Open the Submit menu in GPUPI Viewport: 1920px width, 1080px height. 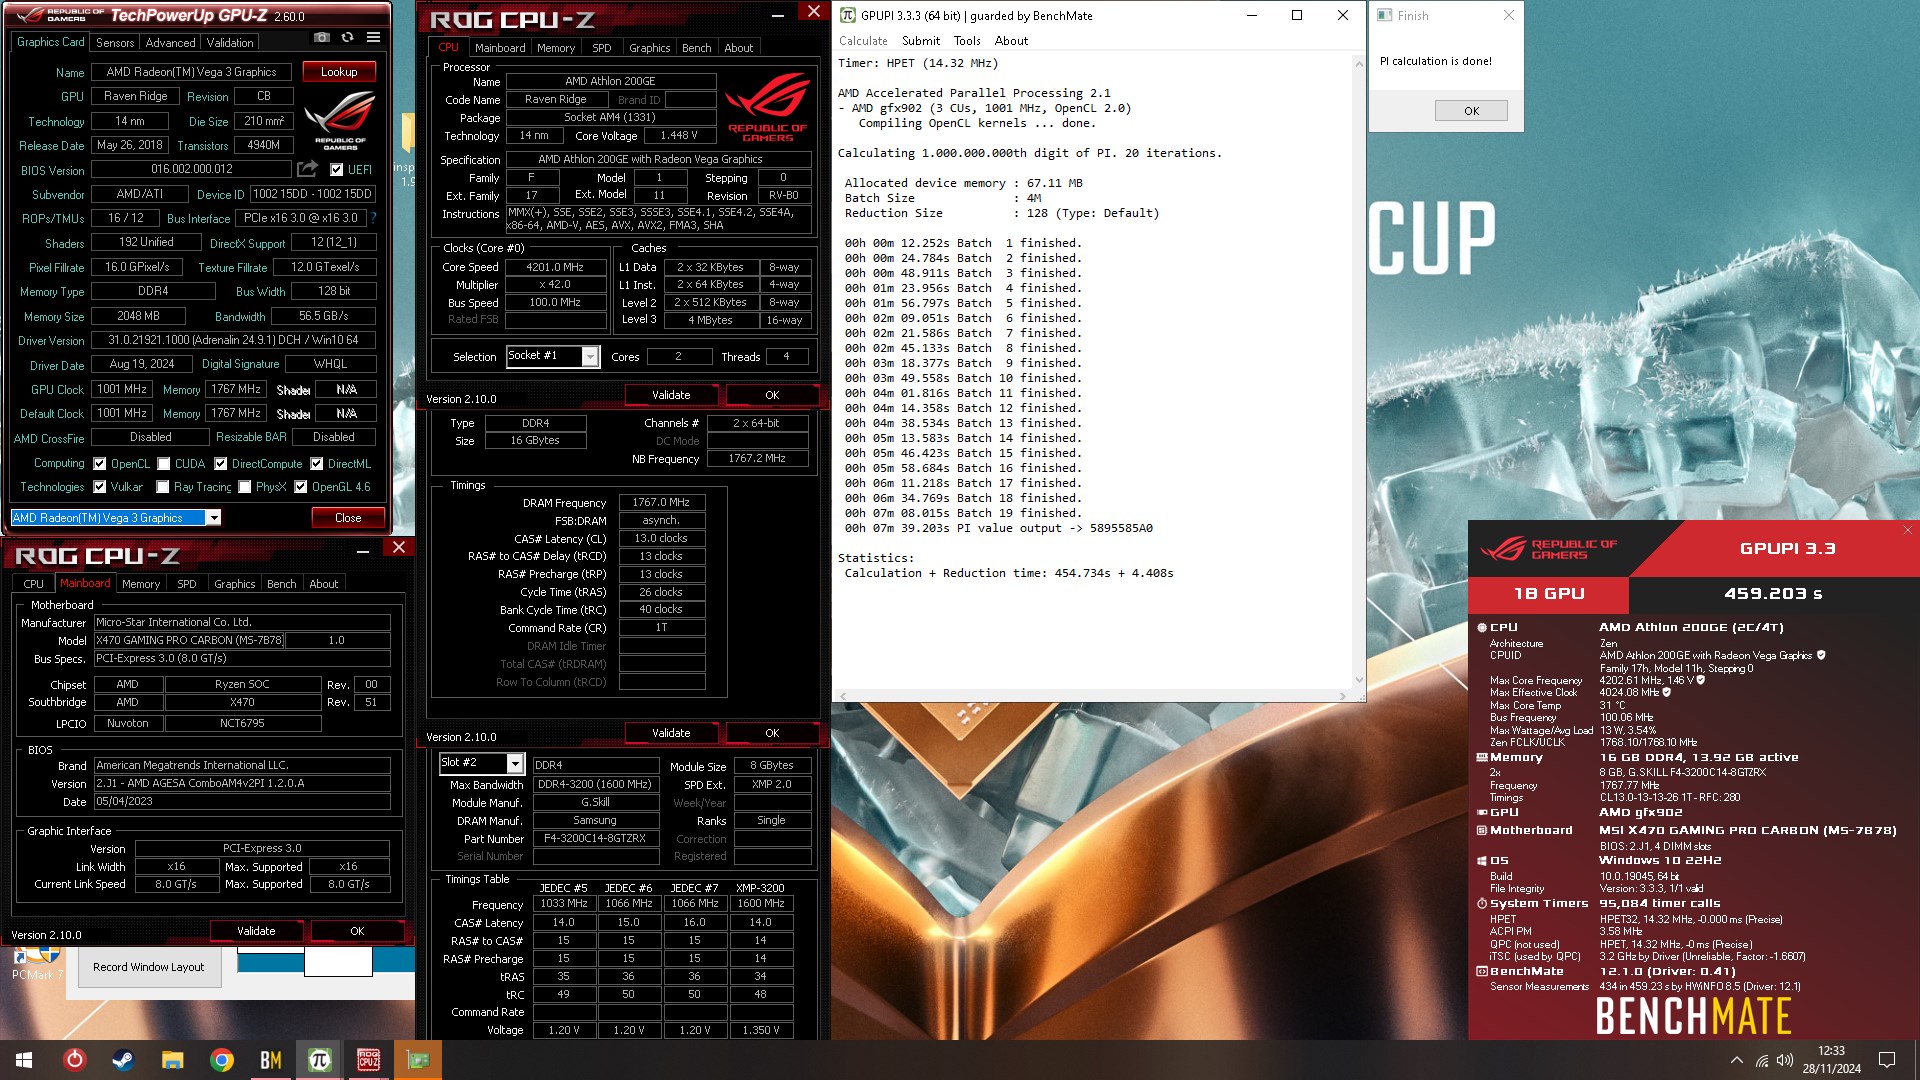pos(920,41)
